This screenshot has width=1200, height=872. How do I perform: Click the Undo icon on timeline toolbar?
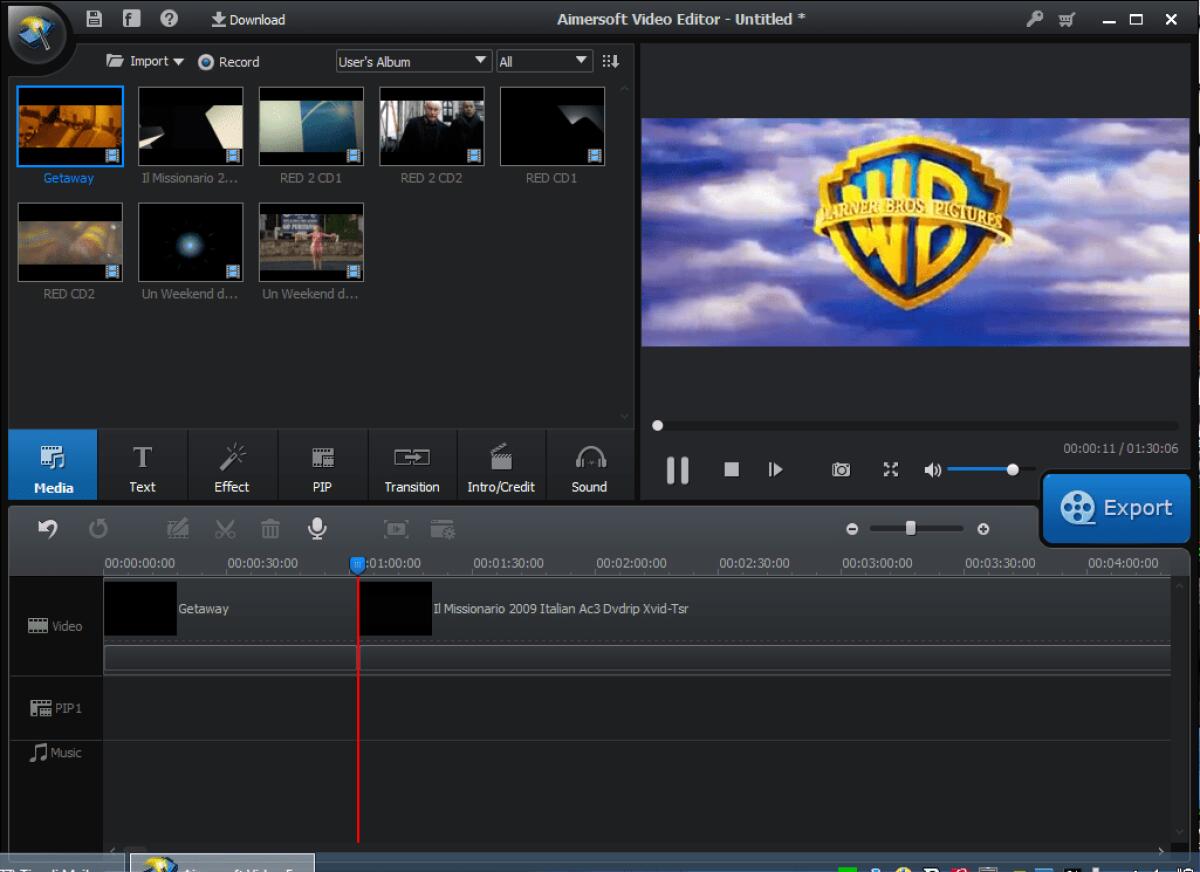pos(46,528)
